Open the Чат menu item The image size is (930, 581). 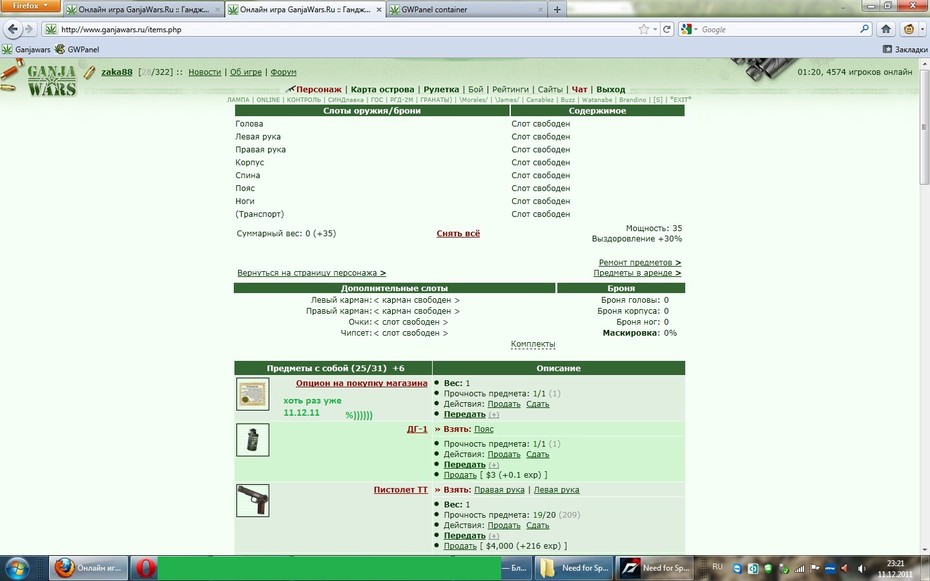click(579, 90)
